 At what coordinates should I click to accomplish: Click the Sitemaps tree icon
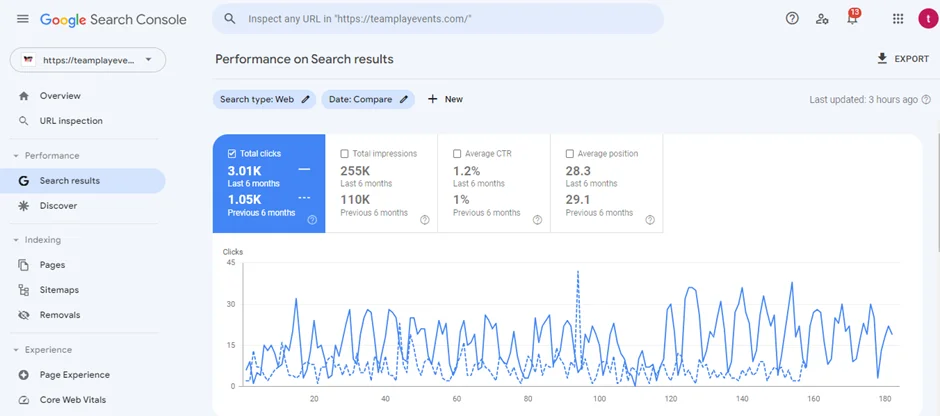tap(24, 290)
